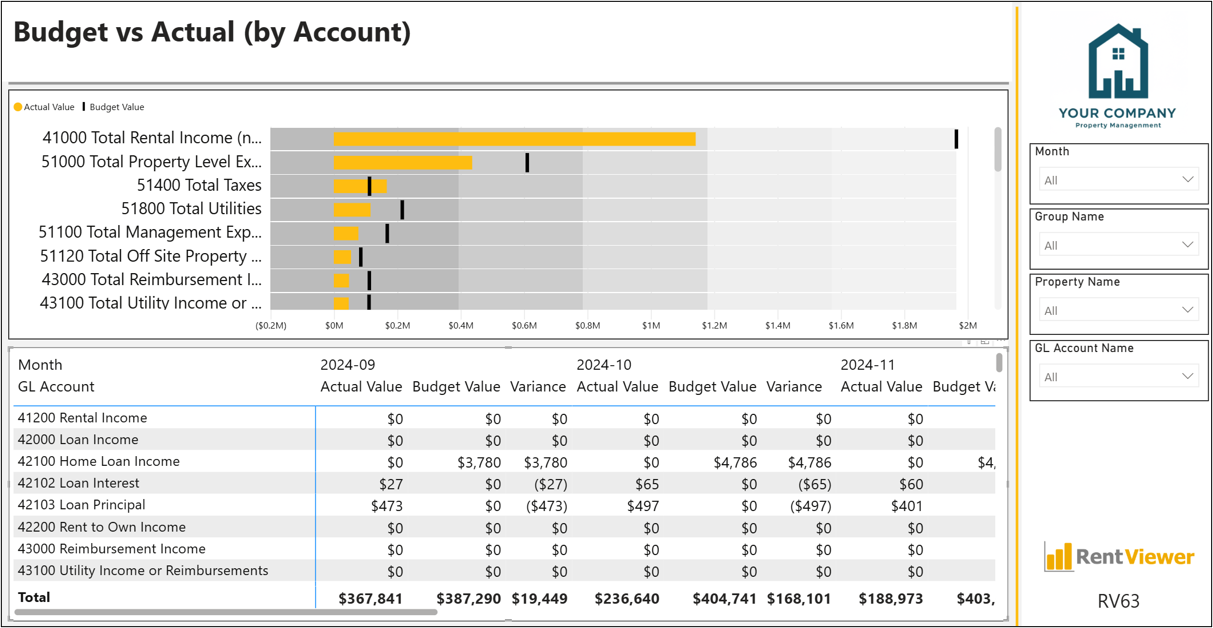The height and width of the screenshot is (628, 1213).
Task: Click the 'Budget vs Actual (by Account)' title
Action: (x=212, y=32)
